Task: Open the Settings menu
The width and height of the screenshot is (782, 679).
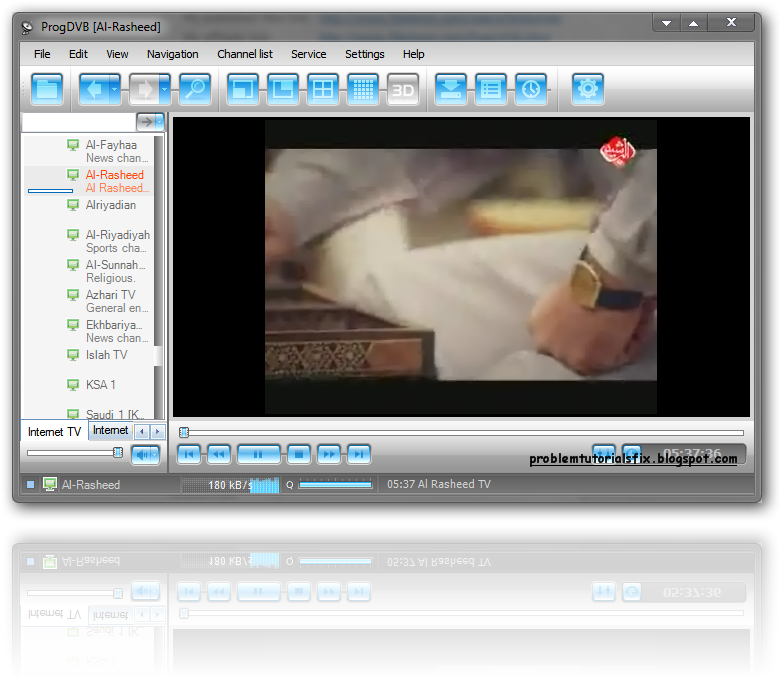Action: tap(365, 54)
